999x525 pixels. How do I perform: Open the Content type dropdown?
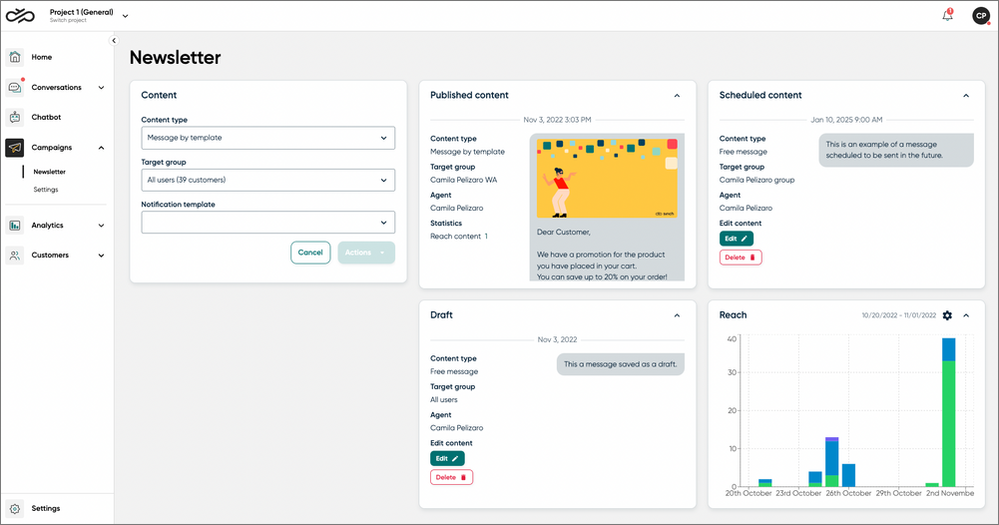pos(268,138)
